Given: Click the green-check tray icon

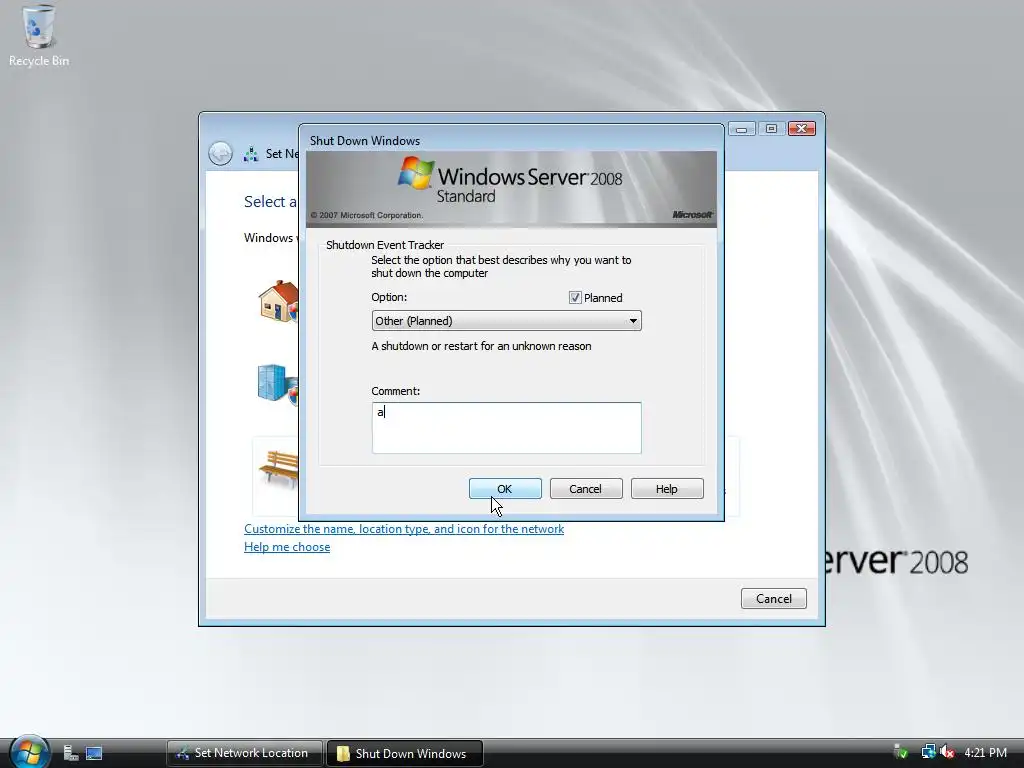Looking at the screenshot, I should pos(901,752).
